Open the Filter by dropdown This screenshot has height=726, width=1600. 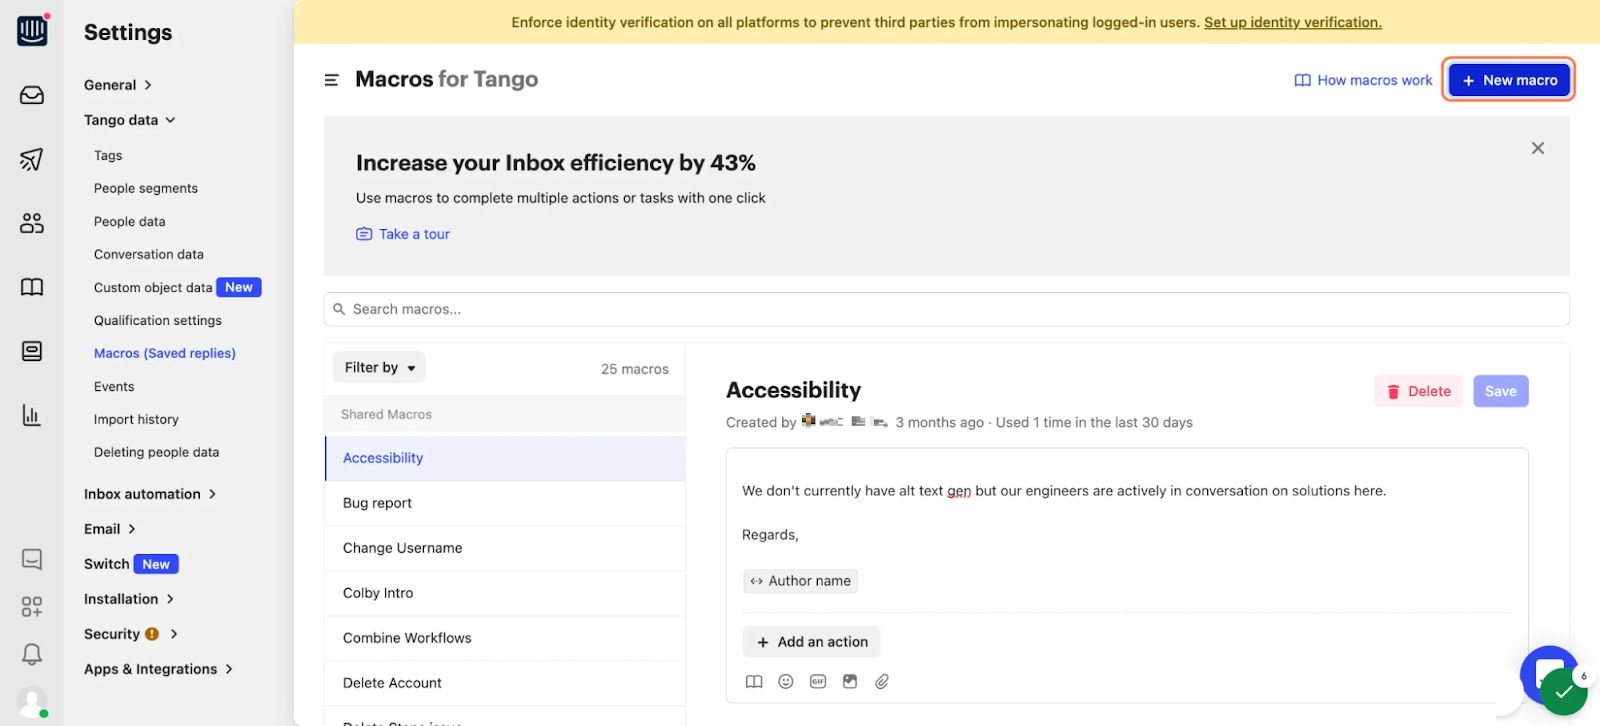(379, 368)
